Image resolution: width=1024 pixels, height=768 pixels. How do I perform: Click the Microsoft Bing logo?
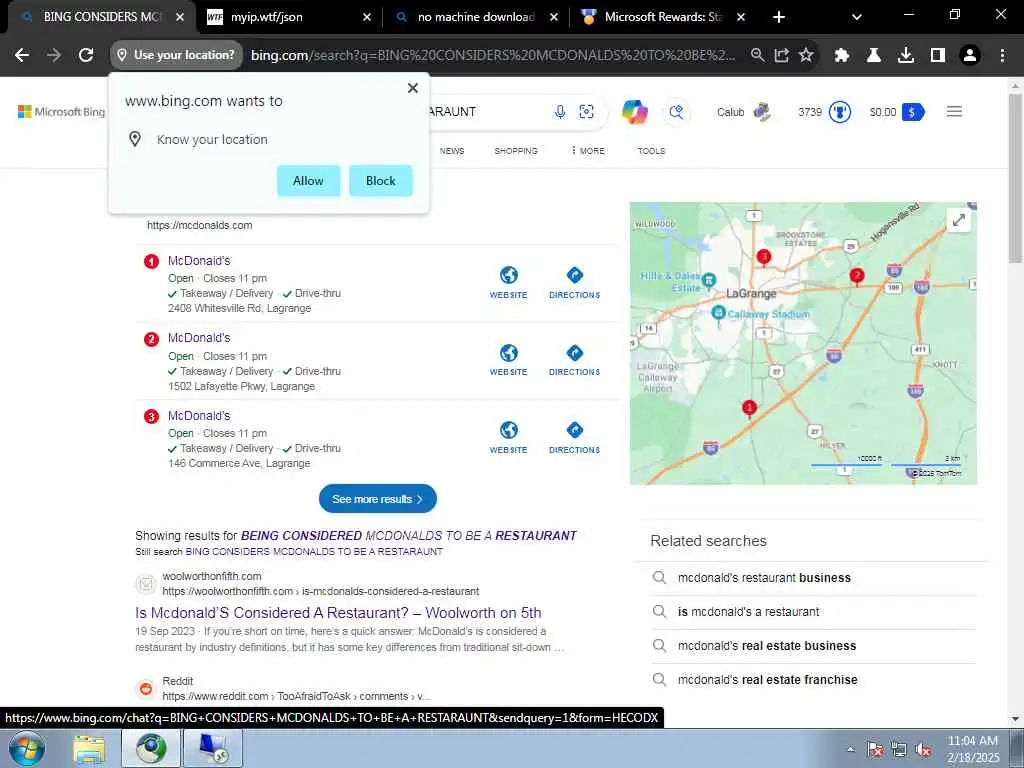[61, 112]
